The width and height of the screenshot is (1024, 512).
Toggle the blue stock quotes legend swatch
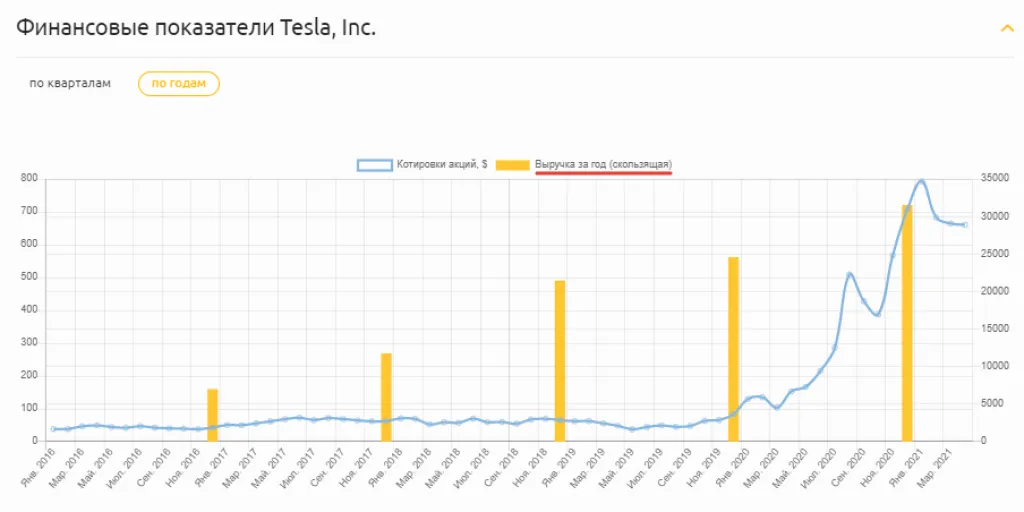375,164
